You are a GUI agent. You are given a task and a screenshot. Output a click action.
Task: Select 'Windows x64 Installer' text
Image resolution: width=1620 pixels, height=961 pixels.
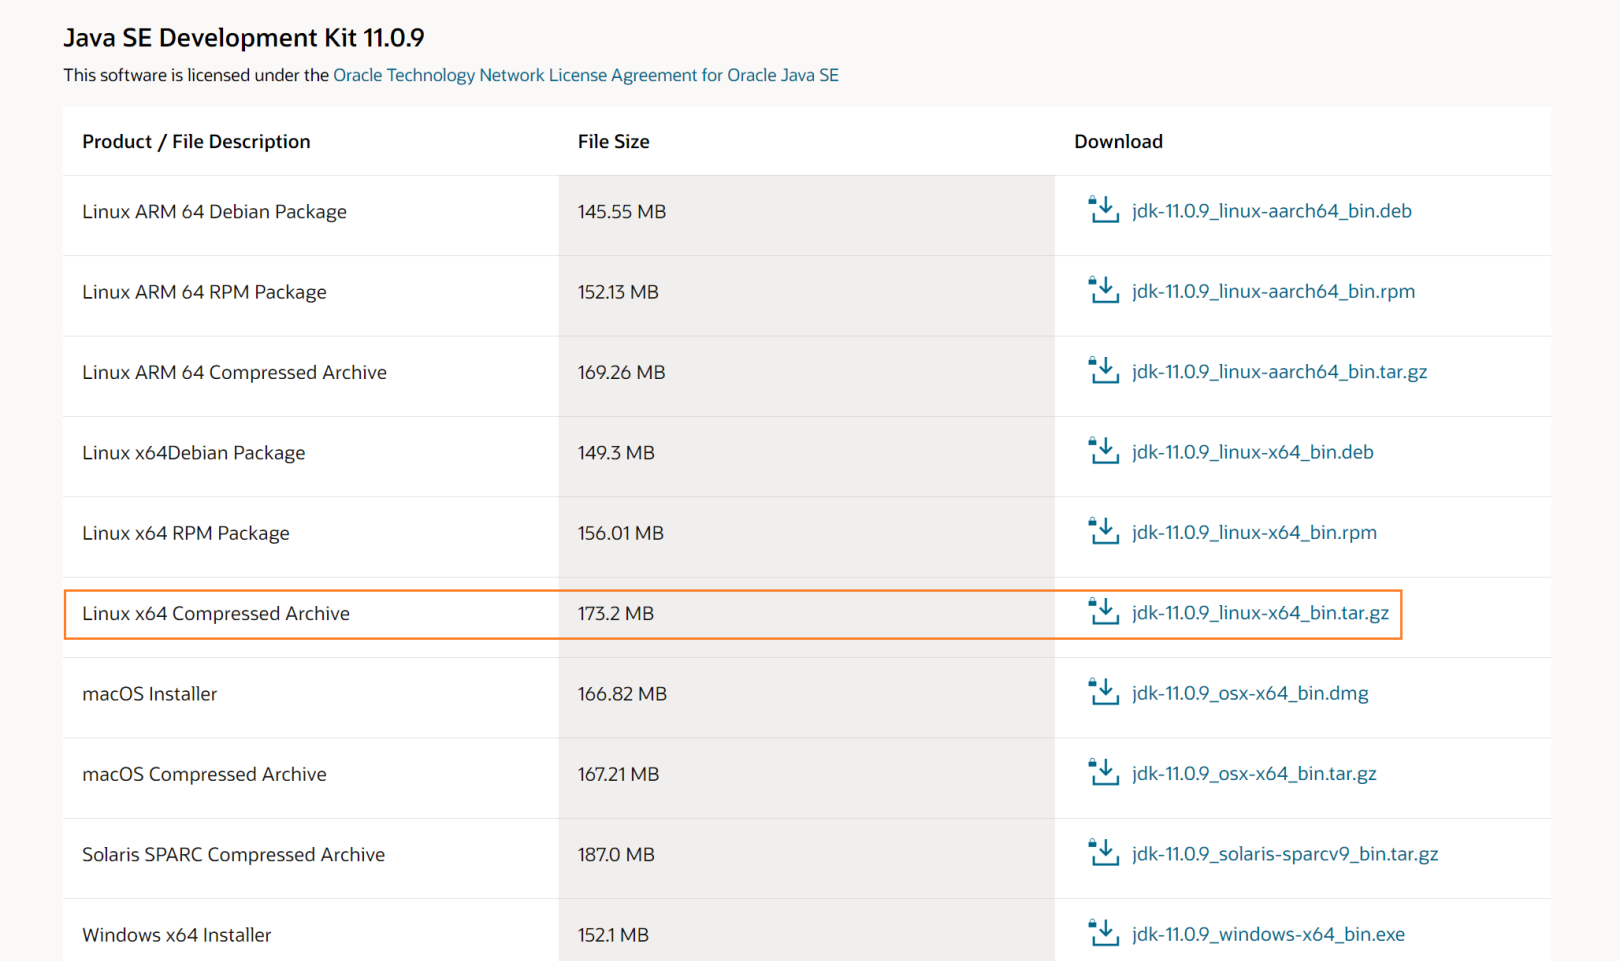coord(176,935)
